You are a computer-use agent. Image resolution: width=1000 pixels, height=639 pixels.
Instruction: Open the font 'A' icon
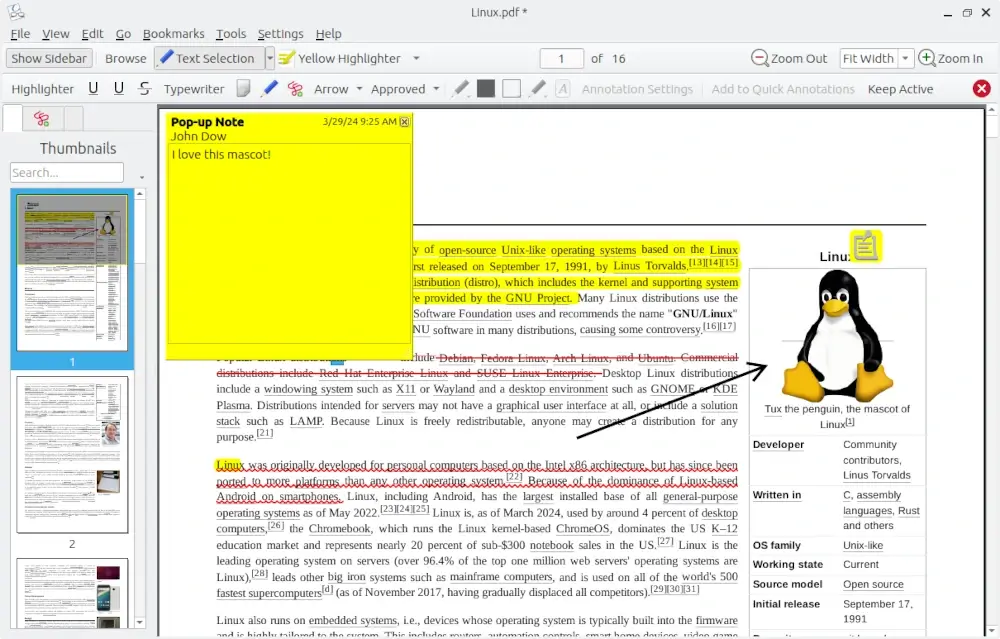(x=562, y=89)
